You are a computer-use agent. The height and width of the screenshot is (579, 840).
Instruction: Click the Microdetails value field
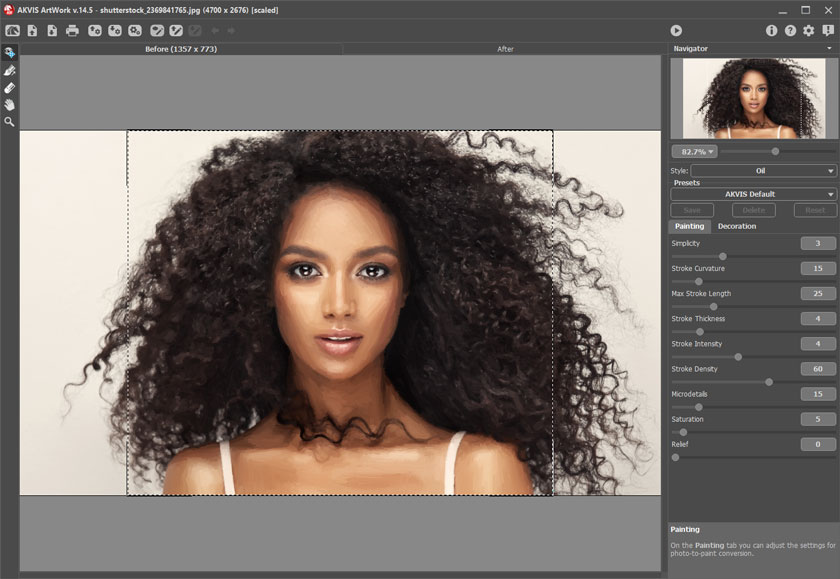818,394
